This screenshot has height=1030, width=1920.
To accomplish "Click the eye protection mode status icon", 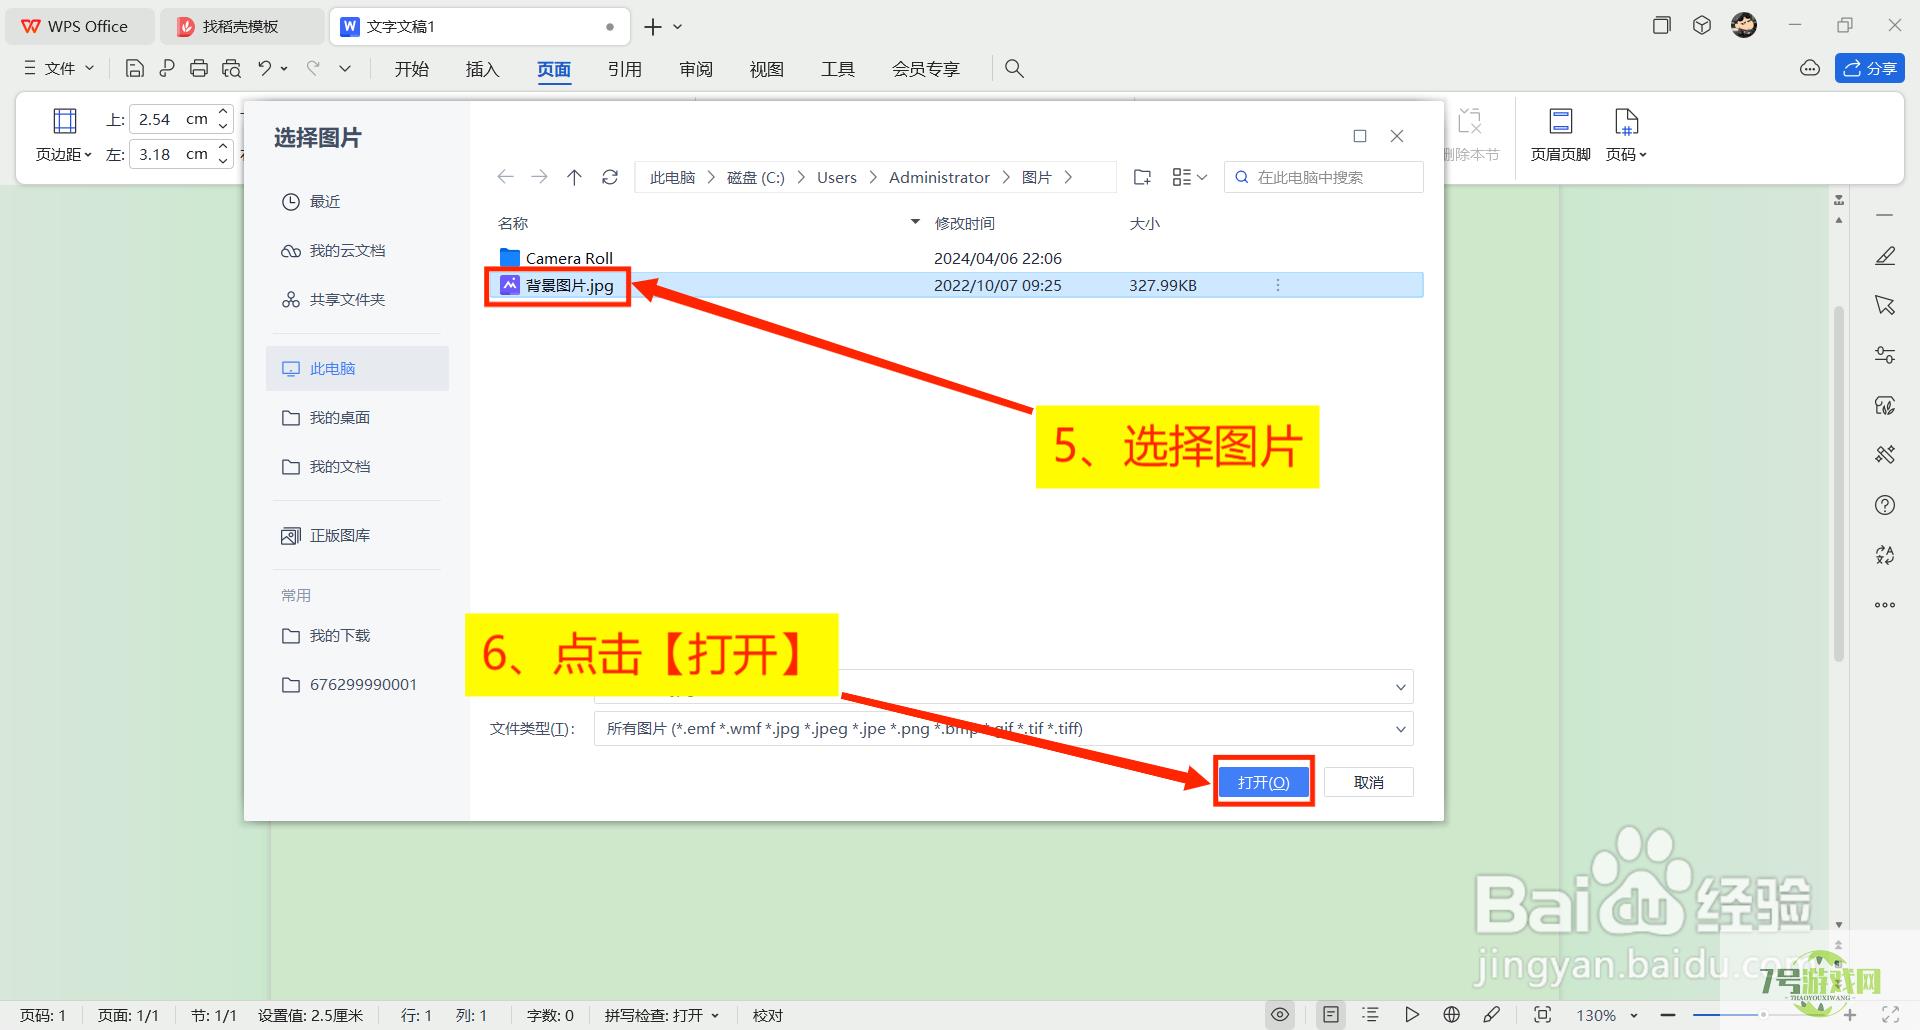I will click(1280, 1015).
